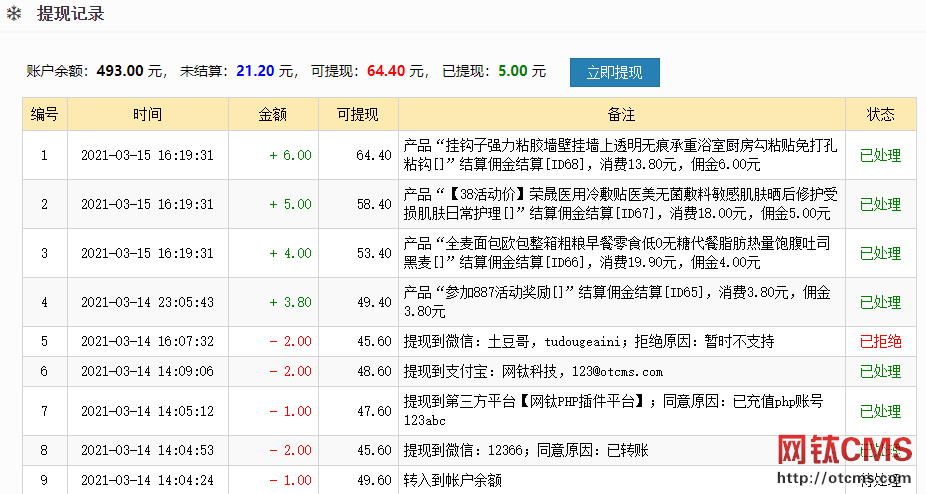Select row number 9 cell
926x494 pixels.
45,480
